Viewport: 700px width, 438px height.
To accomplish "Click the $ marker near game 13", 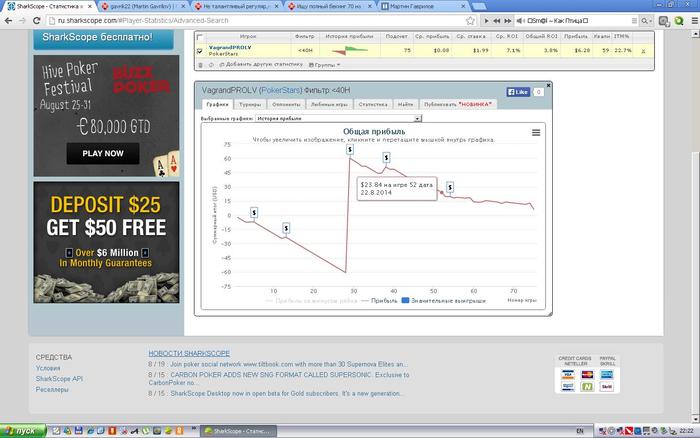I will (x=286, y=229).
